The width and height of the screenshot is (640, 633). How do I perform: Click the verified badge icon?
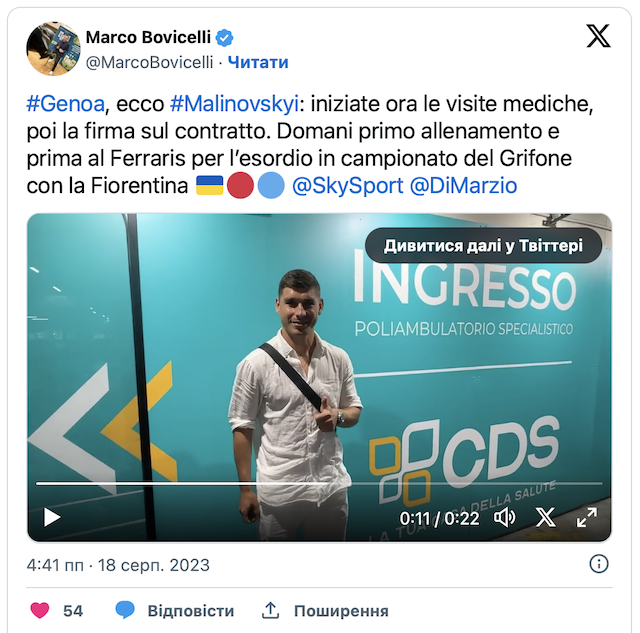point(224,38)
